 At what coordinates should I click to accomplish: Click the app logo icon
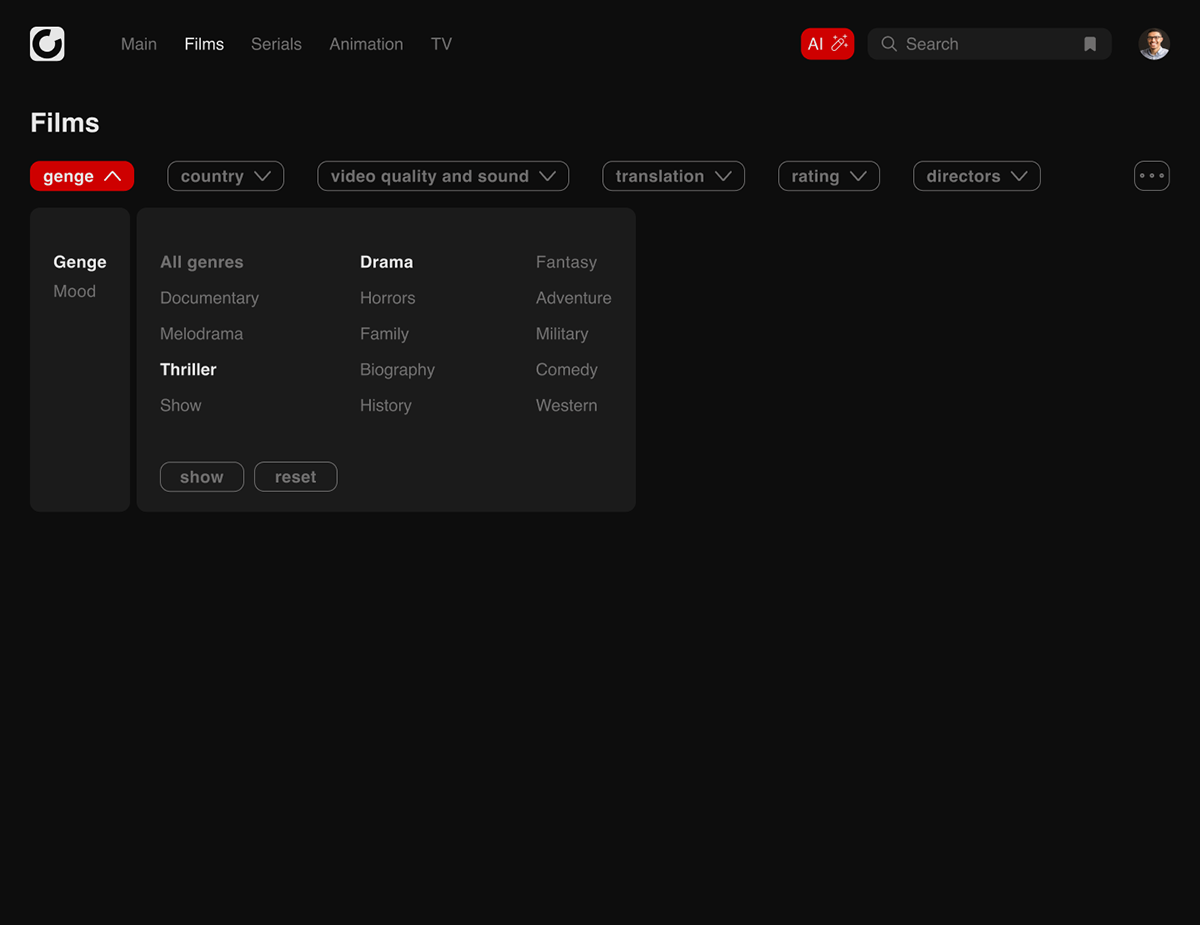(47, 44)
